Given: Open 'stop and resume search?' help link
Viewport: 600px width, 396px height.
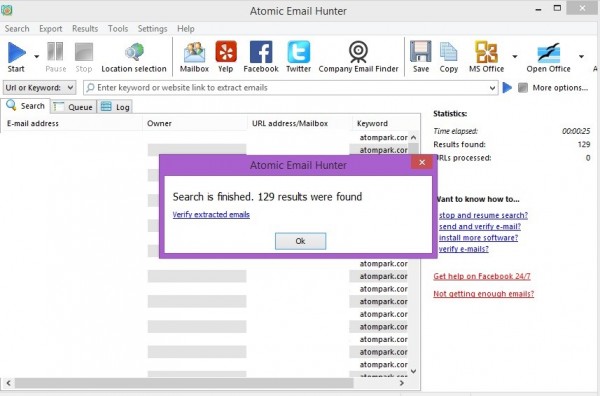Looking at the screenshot, I should point(483,215).
